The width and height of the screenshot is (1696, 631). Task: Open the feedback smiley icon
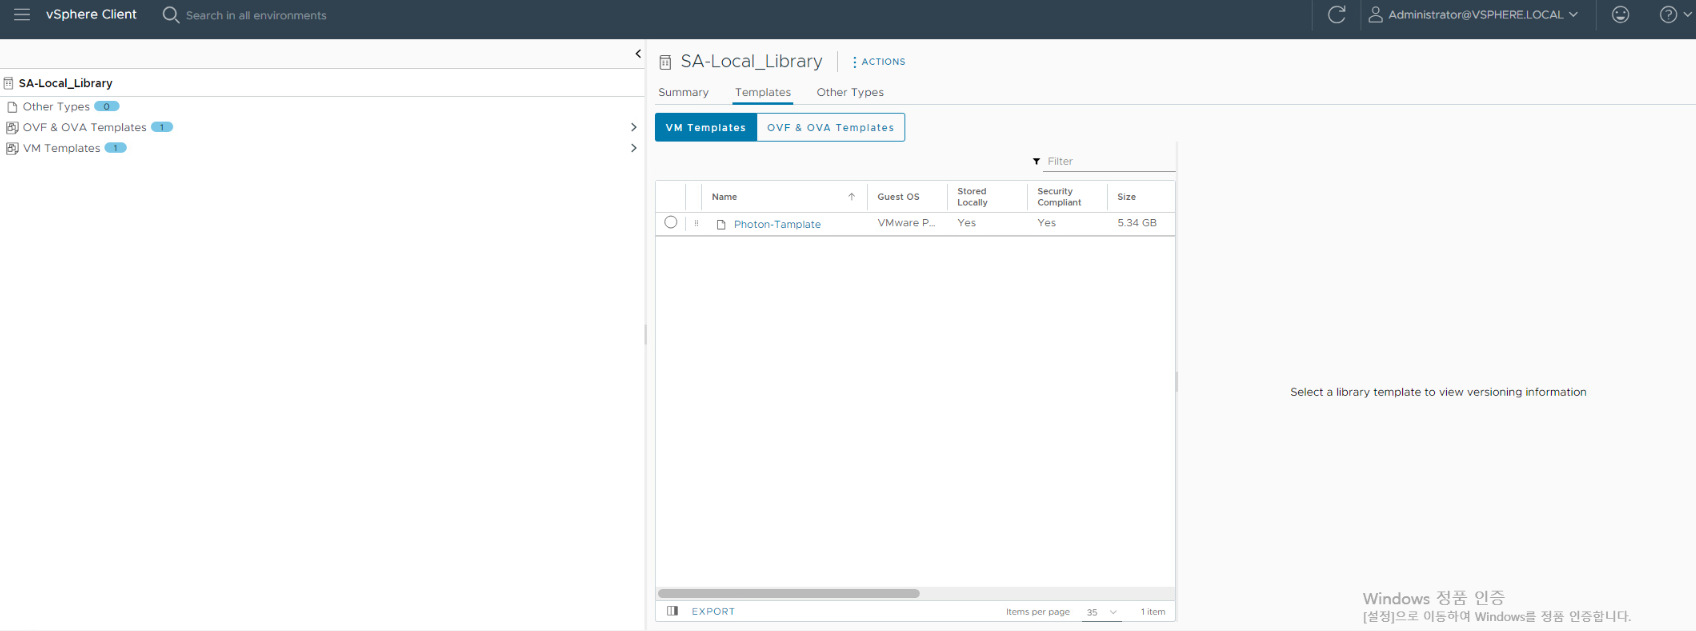[x=1621, y=15]
